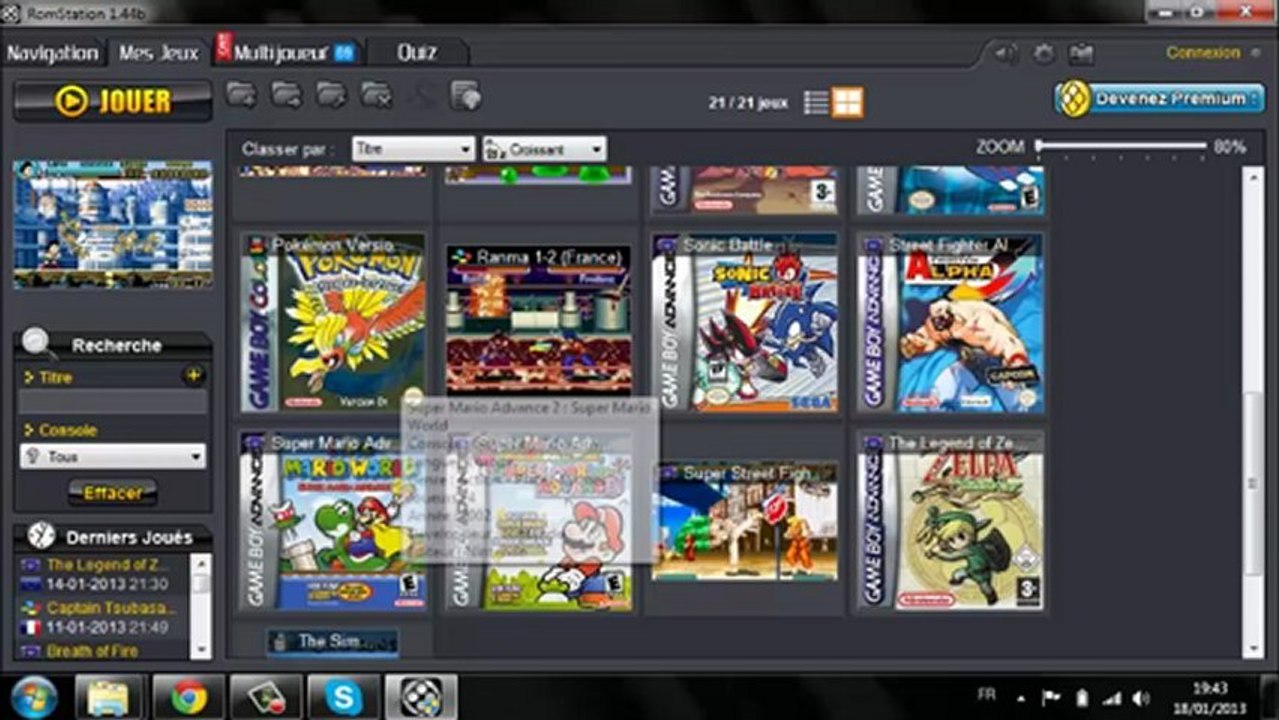Select Super Mario Advance Mario World cover
This screenshot has width=1279, height=720.
coord(334,521)
